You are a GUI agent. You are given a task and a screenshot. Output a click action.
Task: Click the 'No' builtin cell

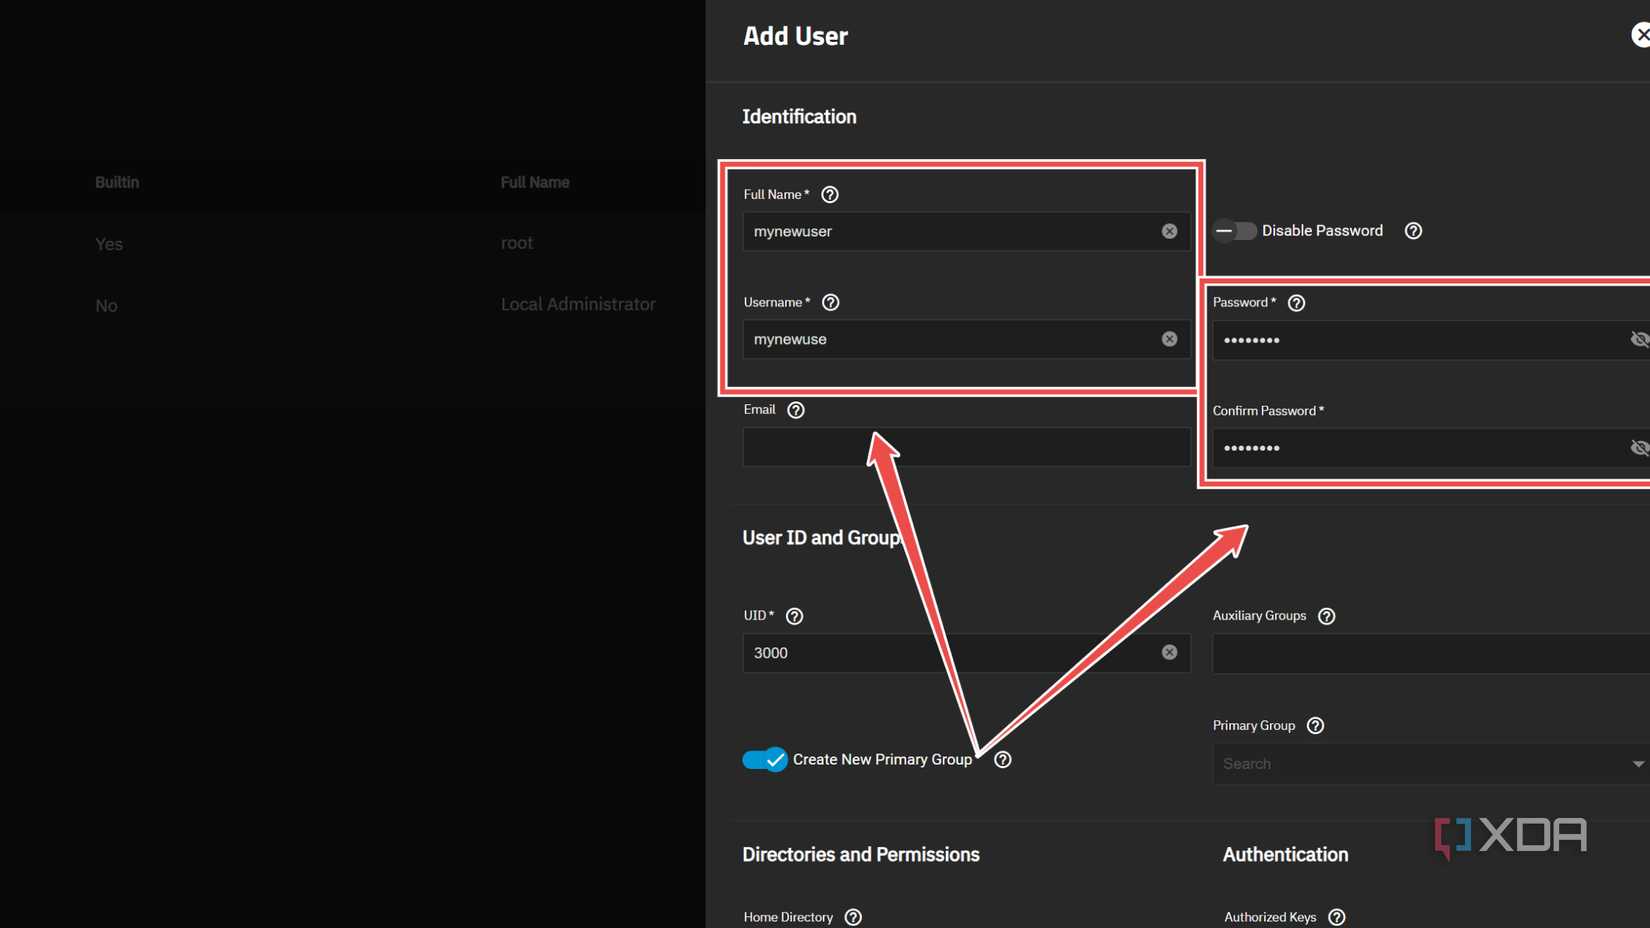[106, 306]
